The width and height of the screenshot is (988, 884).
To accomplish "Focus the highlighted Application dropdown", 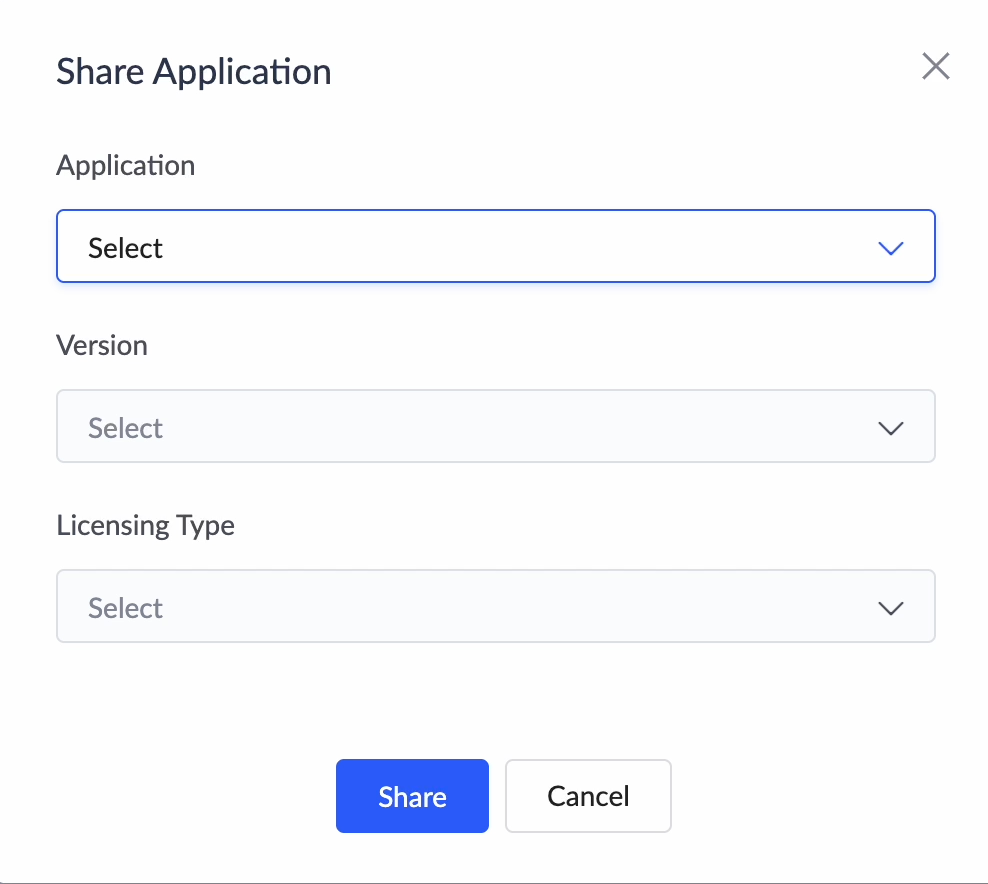I will [x=495, y=246].
